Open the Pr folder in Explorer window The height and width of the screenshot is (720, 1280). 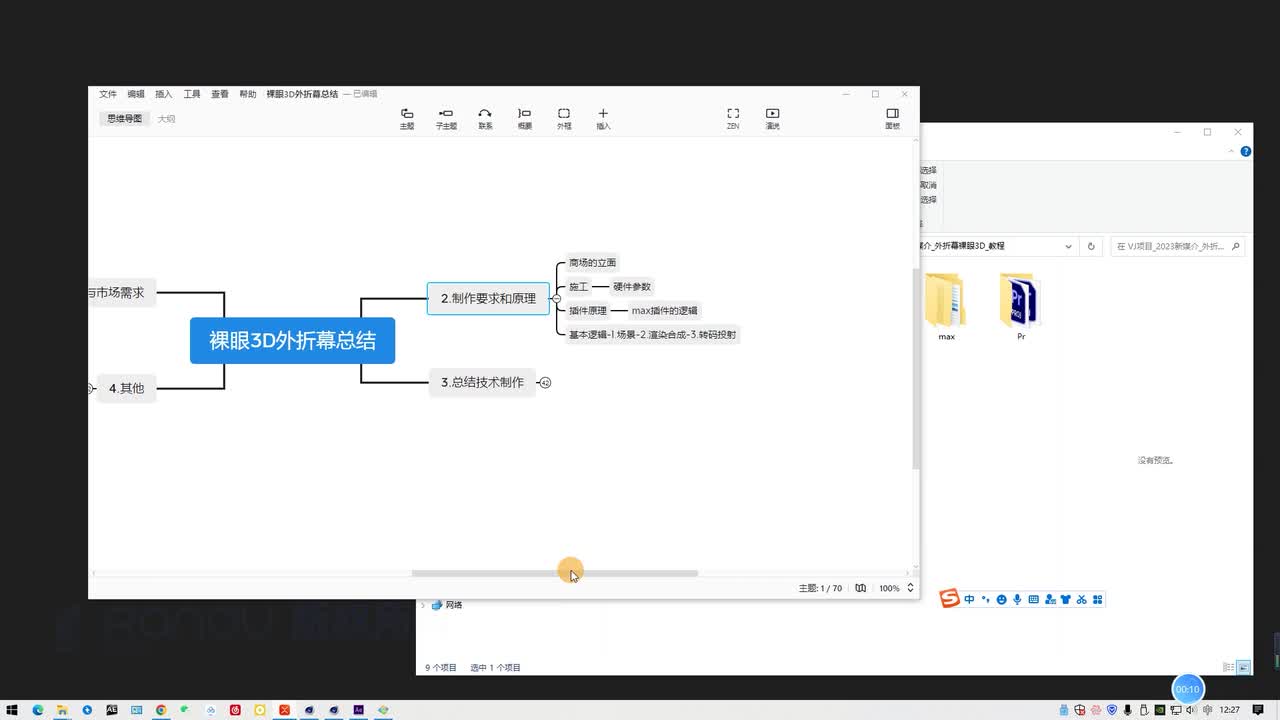click(x=1020, y=306)
